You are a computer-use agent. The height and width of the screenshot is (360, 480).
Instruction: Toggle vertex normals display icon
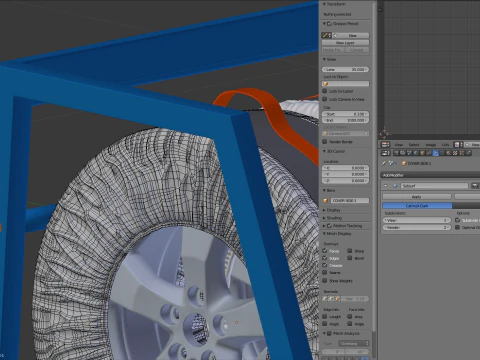(324, 299)
